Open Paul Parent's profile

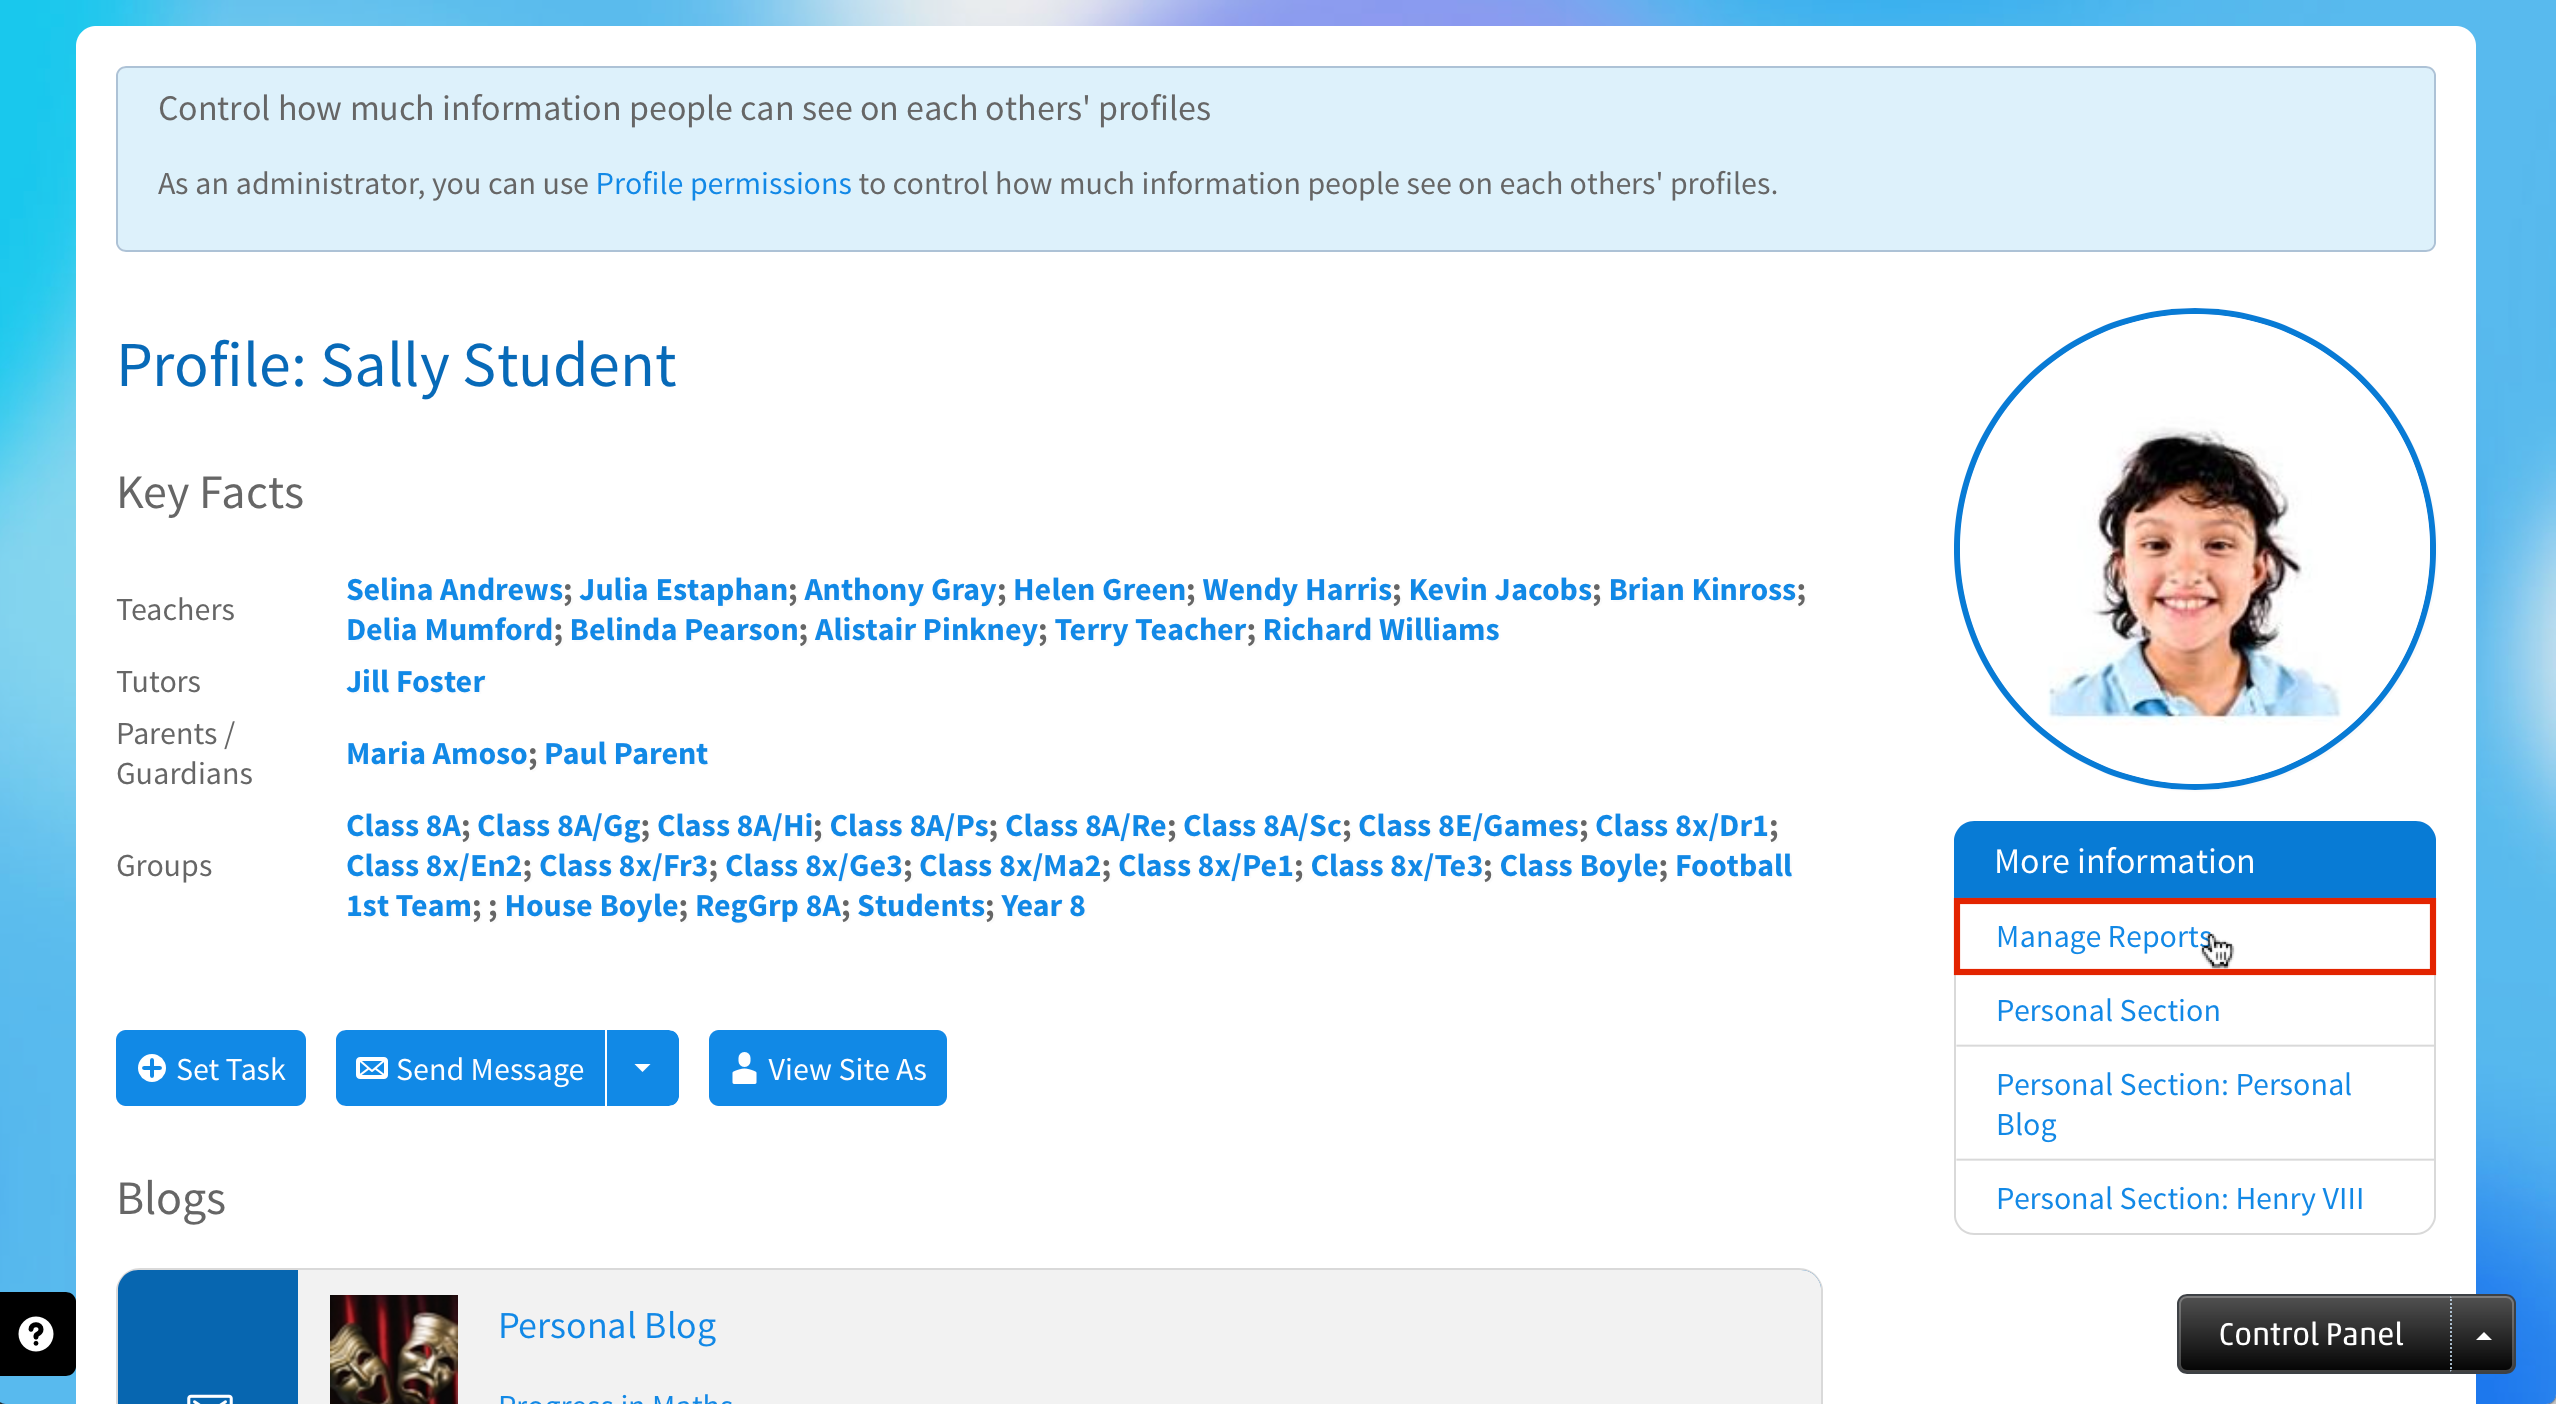[x=626, y=753]
